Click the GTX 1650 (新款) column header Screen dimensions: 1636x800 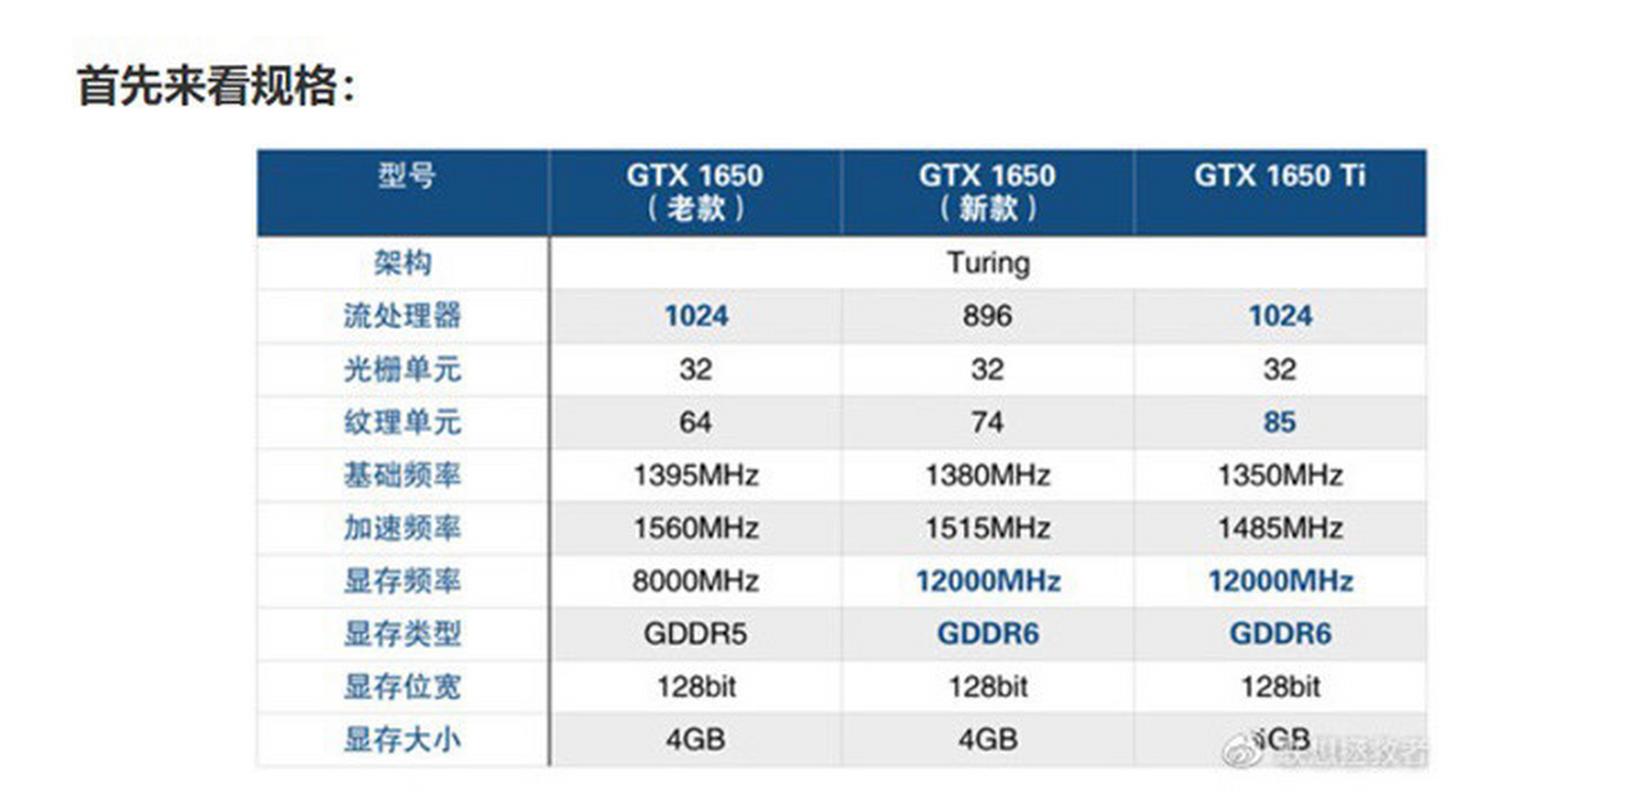(x=987, y=191)
